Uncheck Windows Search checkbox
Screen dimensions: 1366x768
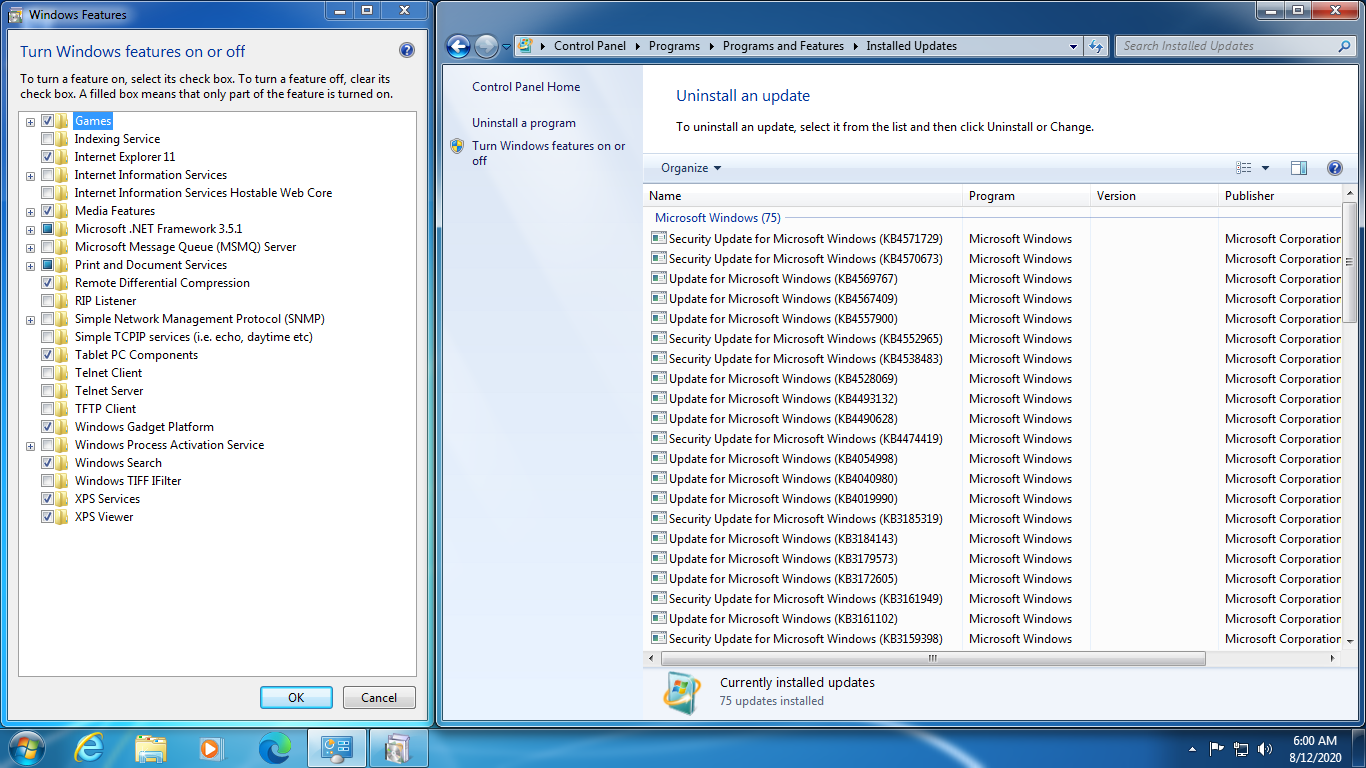47,463
